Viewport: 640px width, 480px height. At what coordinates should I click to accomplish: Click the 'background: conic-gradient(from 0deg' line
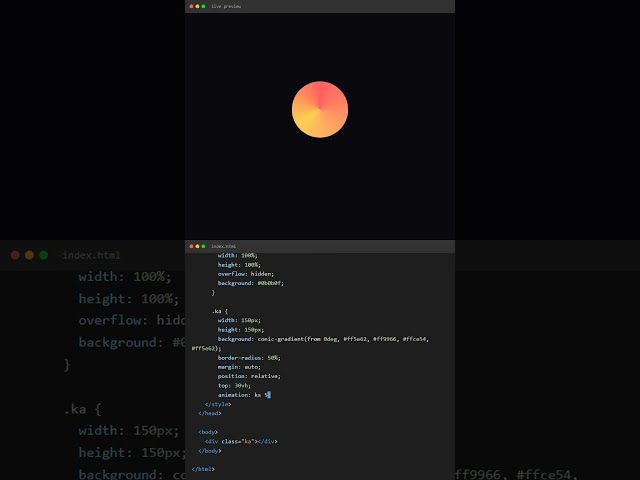coord(323,339)
